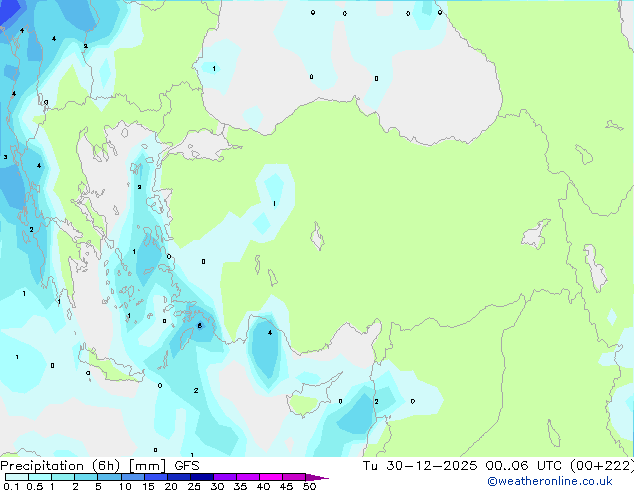Click the island of Crete on the map
This screenshot has width=634, height=490.
[x=111, y=366]
